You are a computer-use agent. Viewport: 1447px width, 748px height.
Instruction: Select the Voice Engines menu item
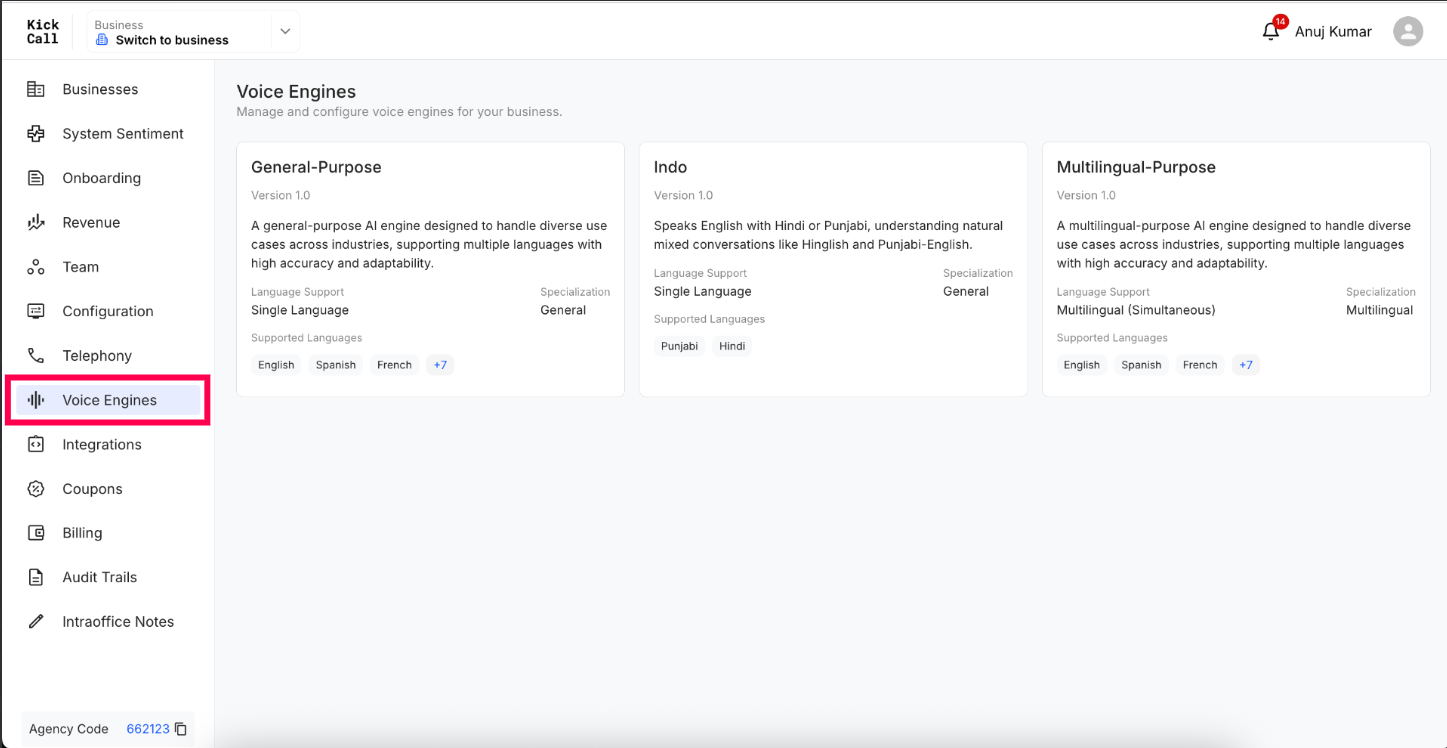108,400
